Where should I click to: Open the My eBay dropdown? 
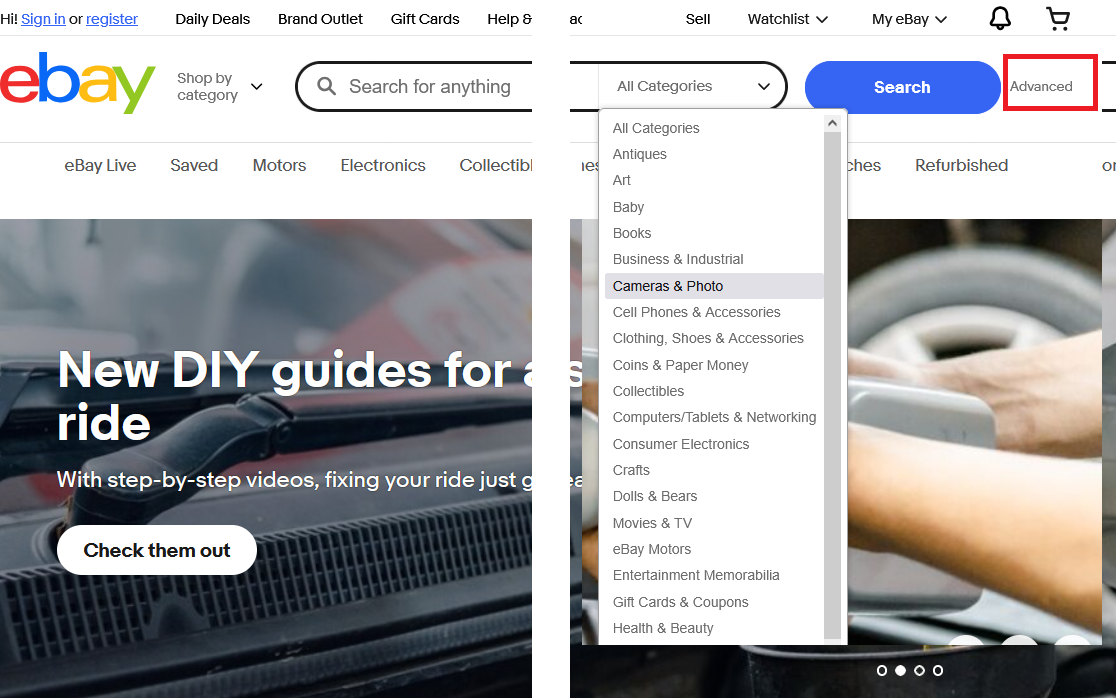[908, 19]
